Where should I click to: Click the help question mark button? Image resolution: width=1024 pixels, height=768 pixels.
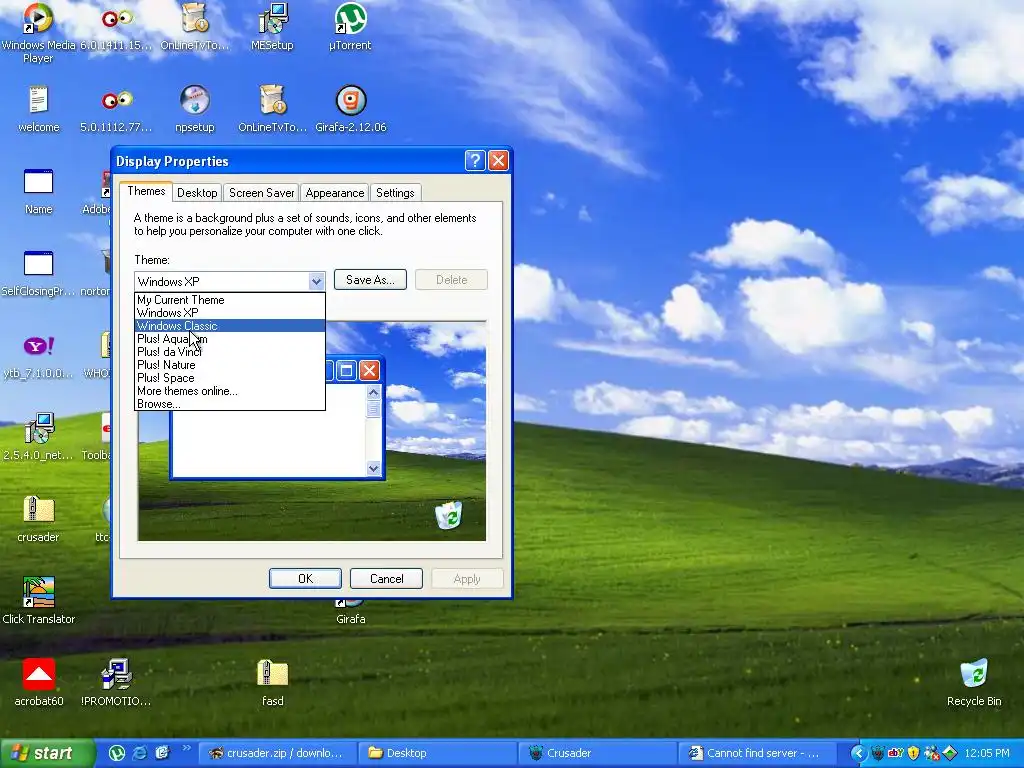tap(475, 161)
